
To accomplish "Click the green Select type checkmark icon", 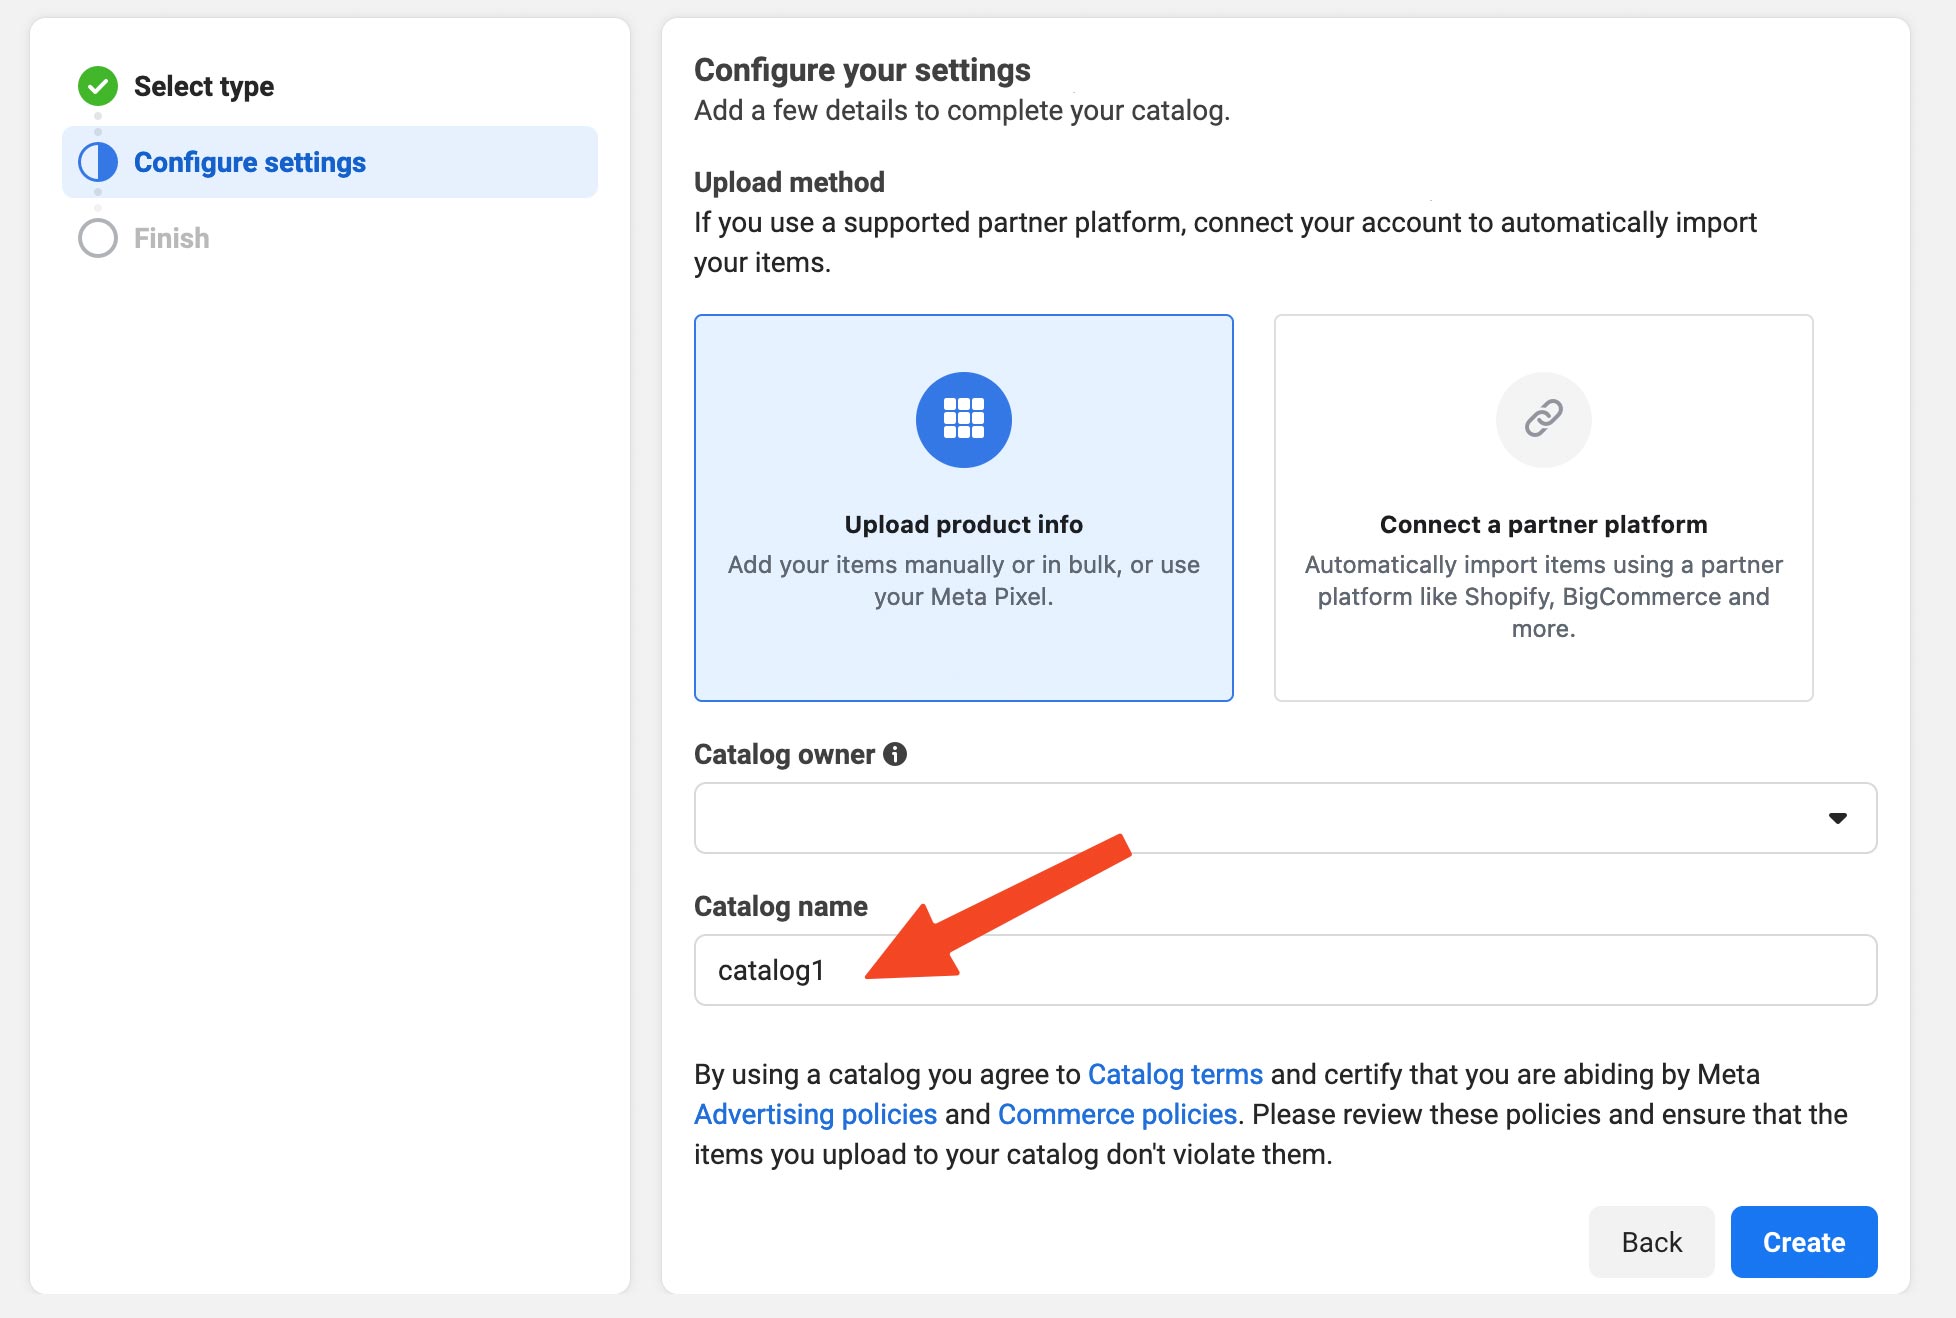I will 98,86.
